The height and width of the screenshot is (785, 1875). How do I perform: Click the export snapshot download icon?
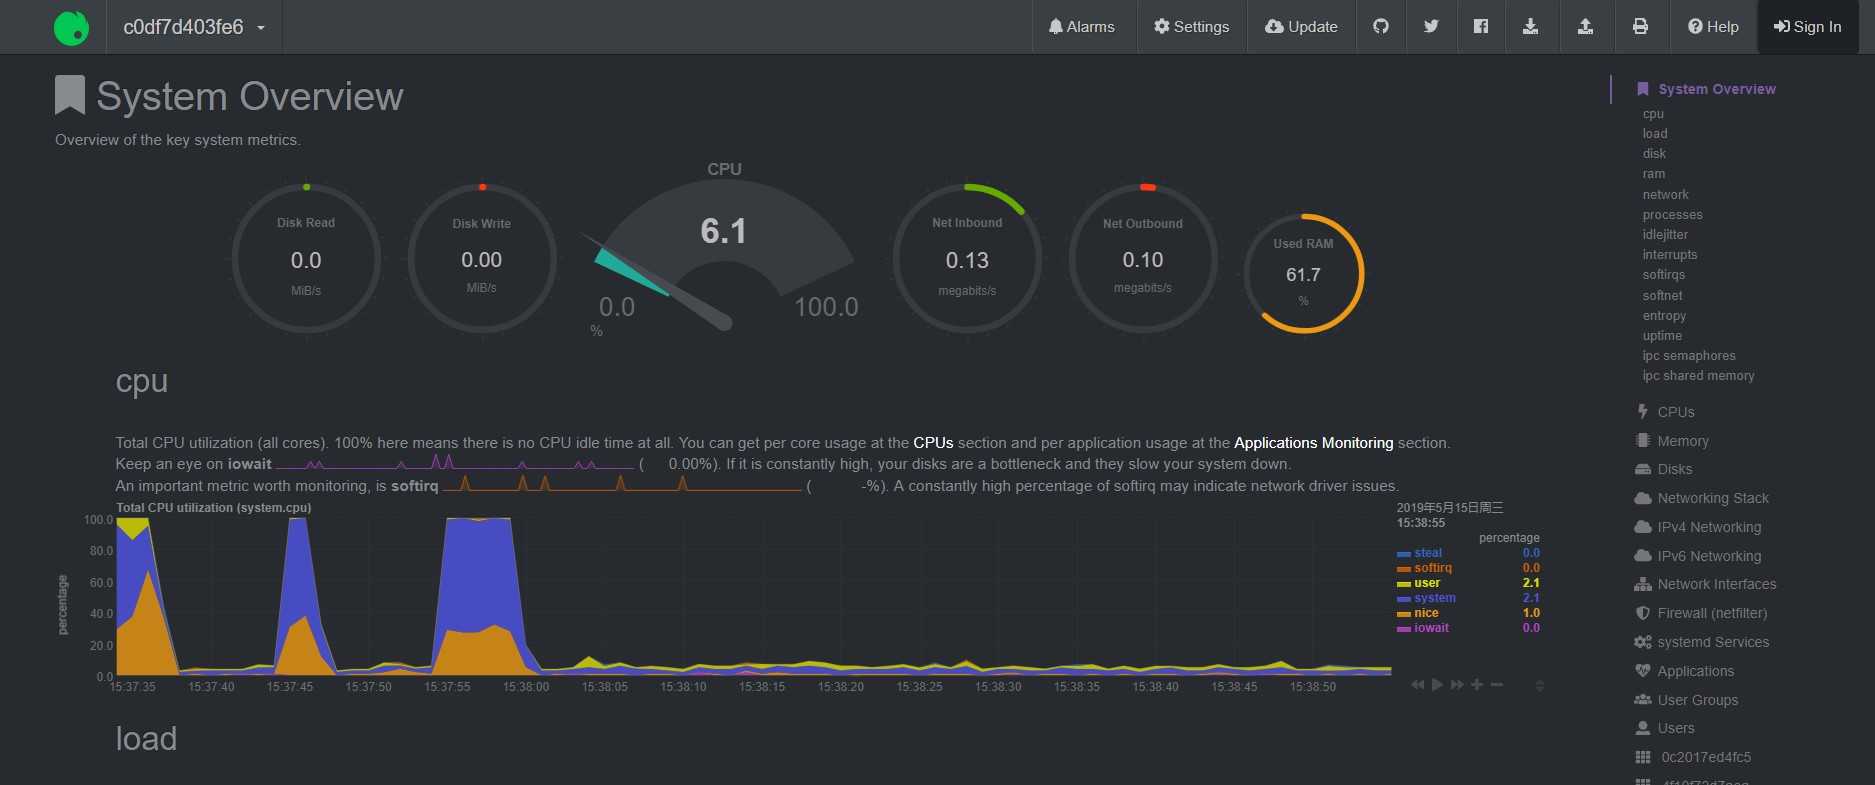(x=1530, y=27)
